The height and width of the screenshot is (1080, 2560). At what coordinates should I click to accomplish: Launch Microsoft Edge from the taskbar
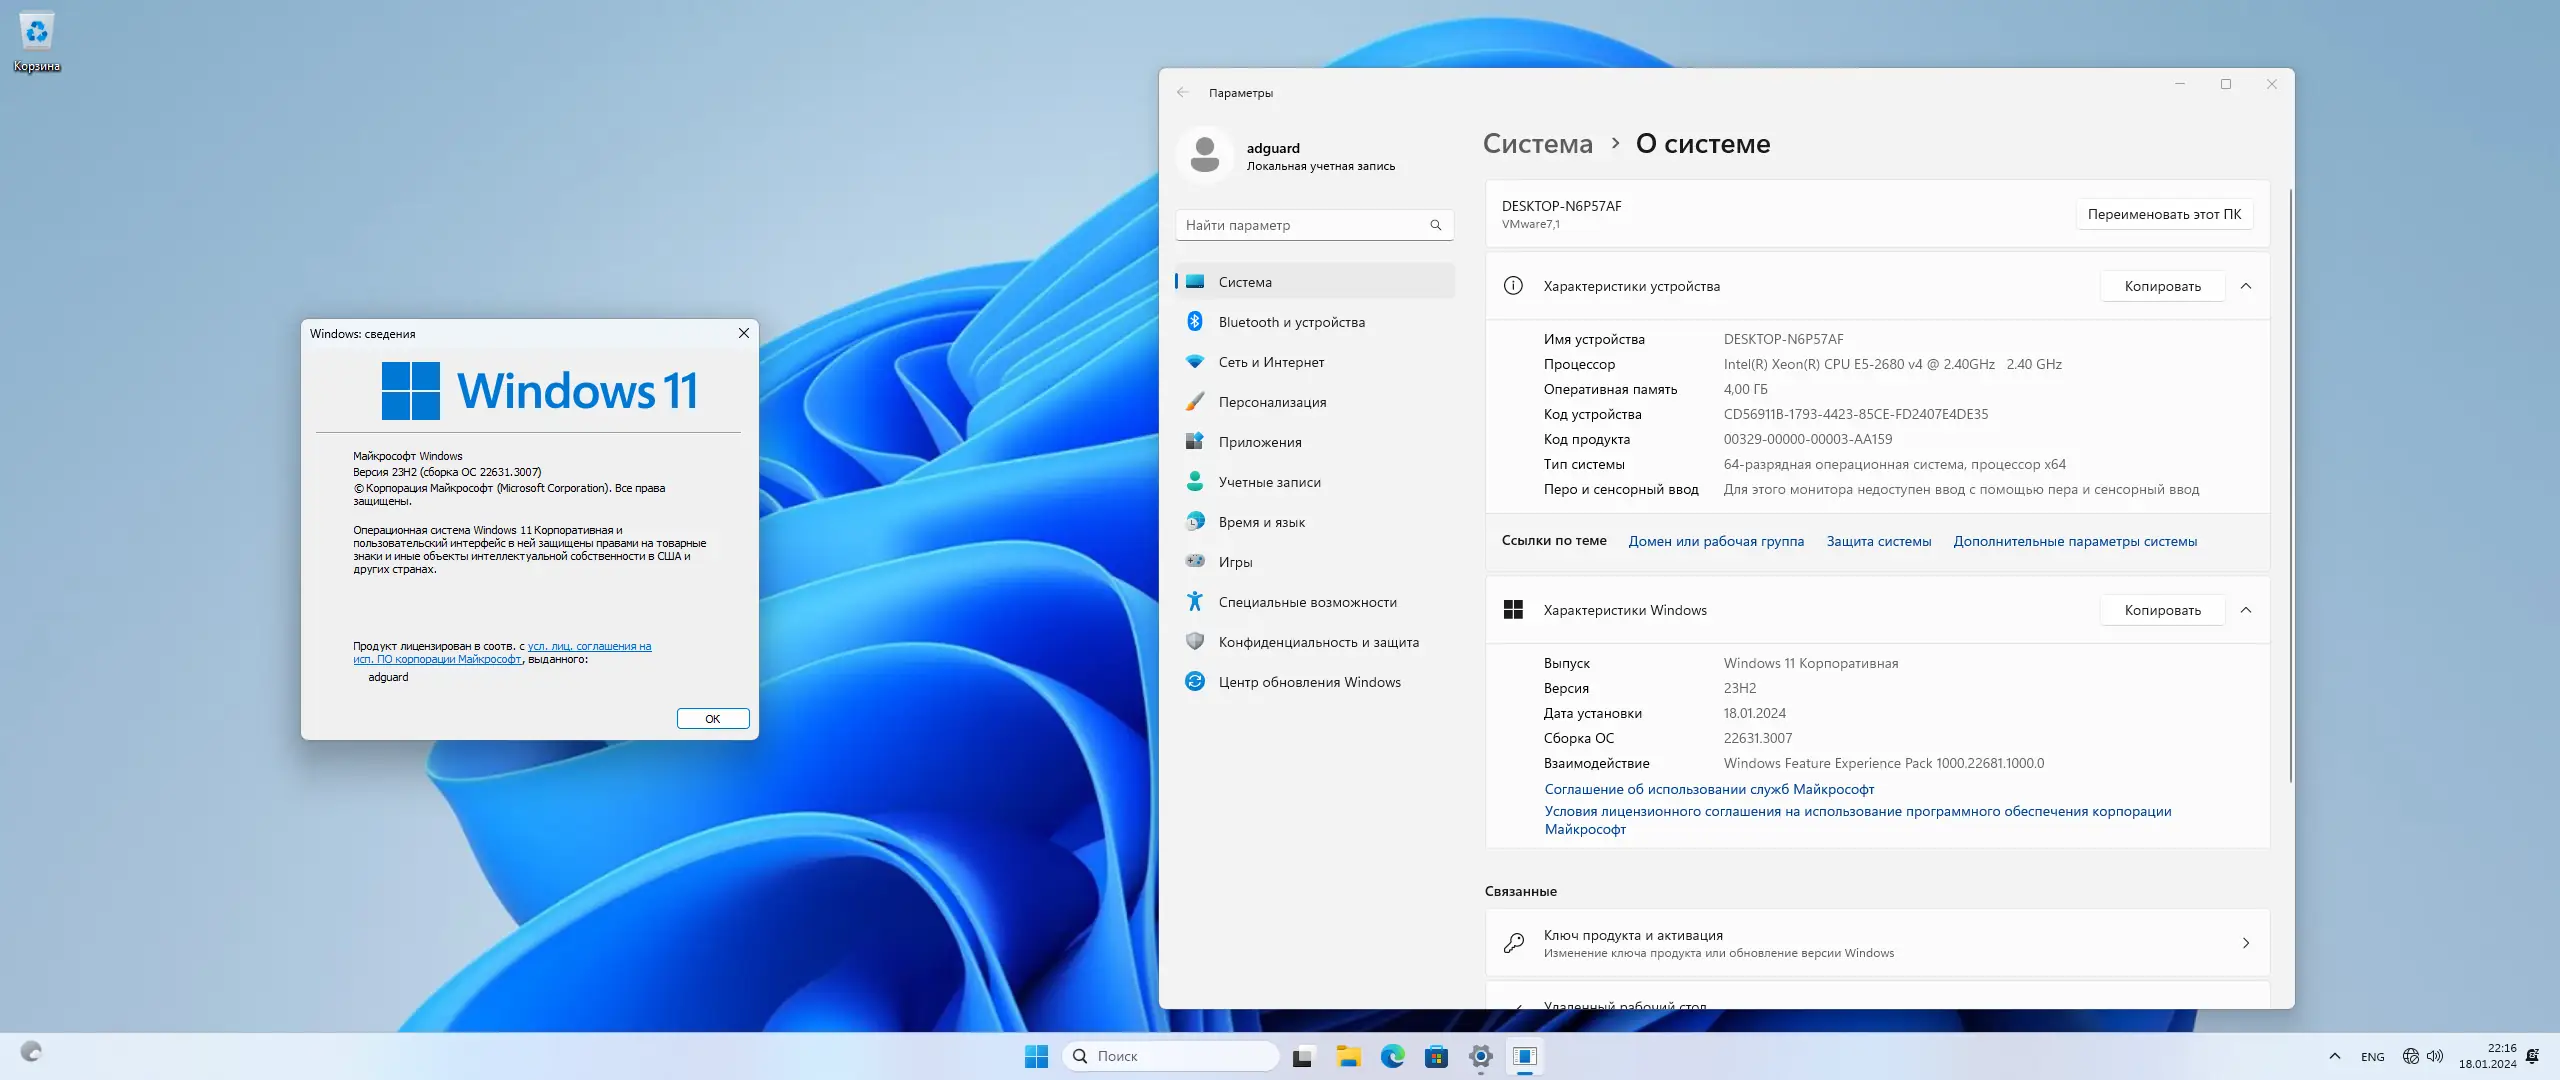[1392, 1056]
